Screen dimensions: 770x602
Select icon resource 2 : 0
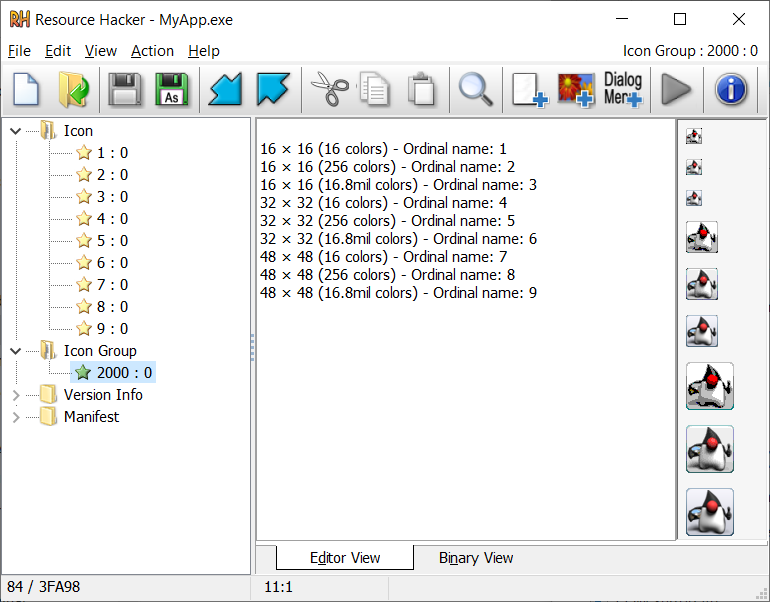click(102, 175)
